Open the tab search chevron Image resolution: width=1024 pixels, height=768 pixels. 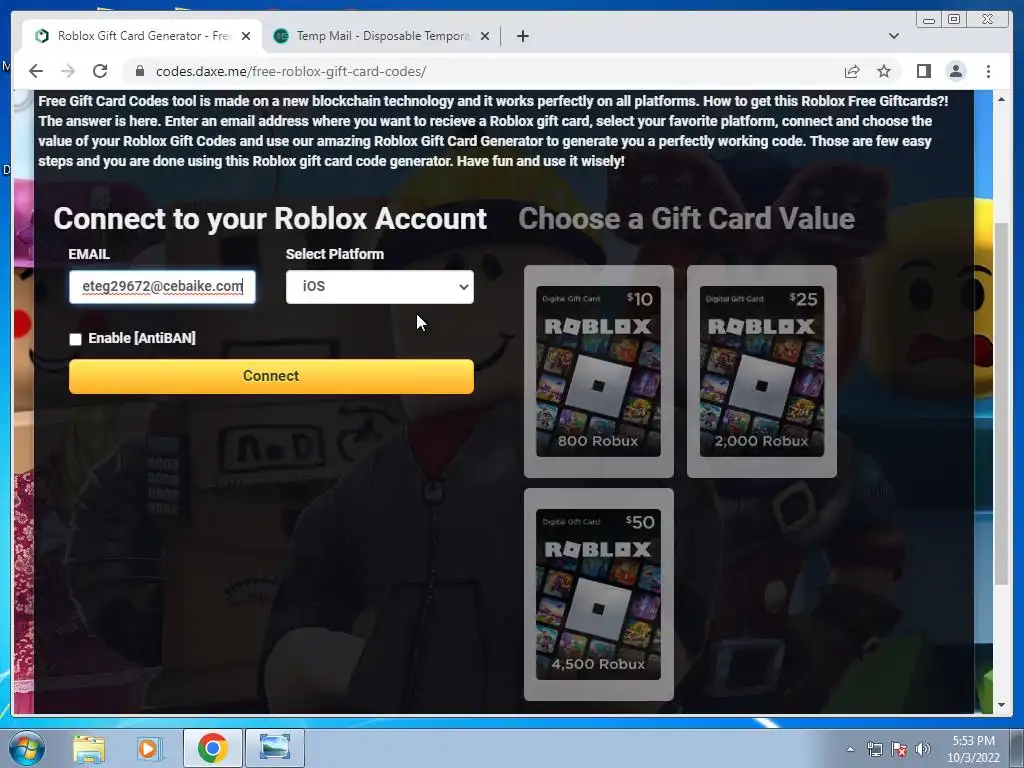pyautogui.click(x=893, y=36)
